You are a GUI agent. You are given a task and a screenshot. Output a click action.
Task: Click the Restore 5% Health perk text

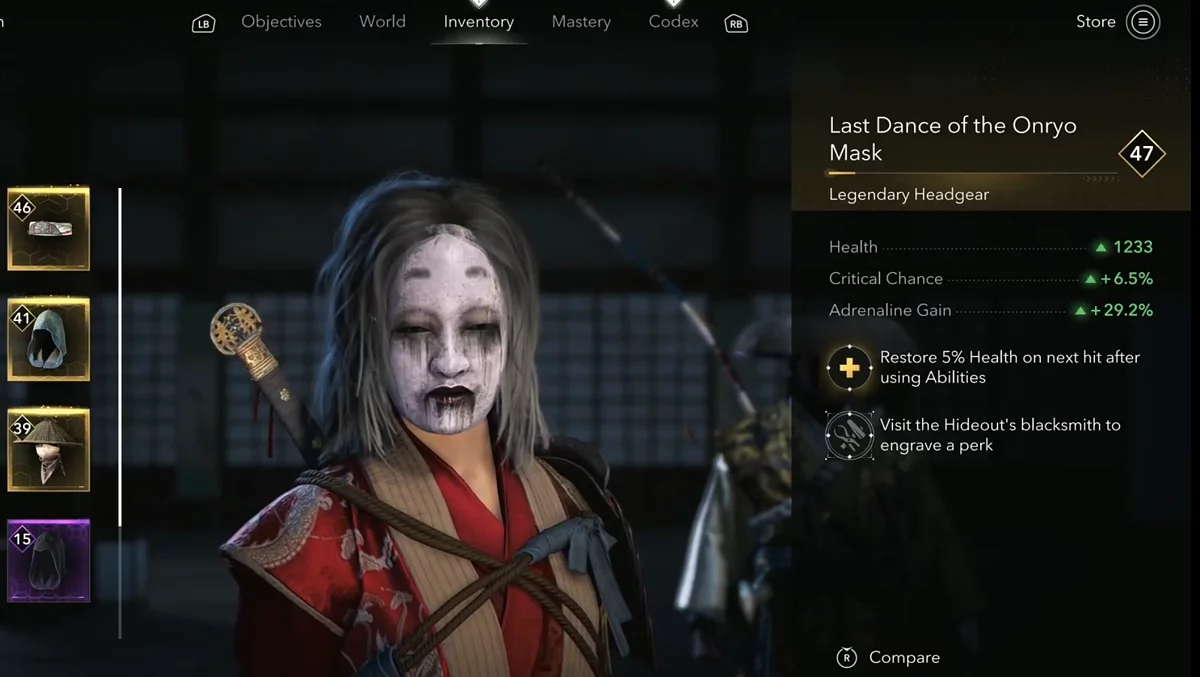pyautogui.click(x=1010, y=367)
